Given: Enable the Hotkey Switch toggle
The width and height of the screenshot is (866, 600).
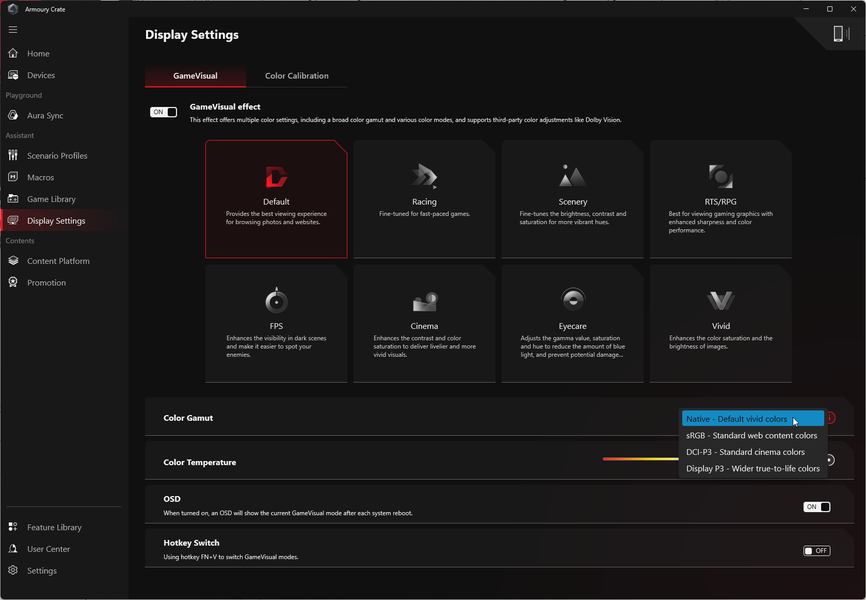Looking at the screenshot, I should tap(816, 551).
